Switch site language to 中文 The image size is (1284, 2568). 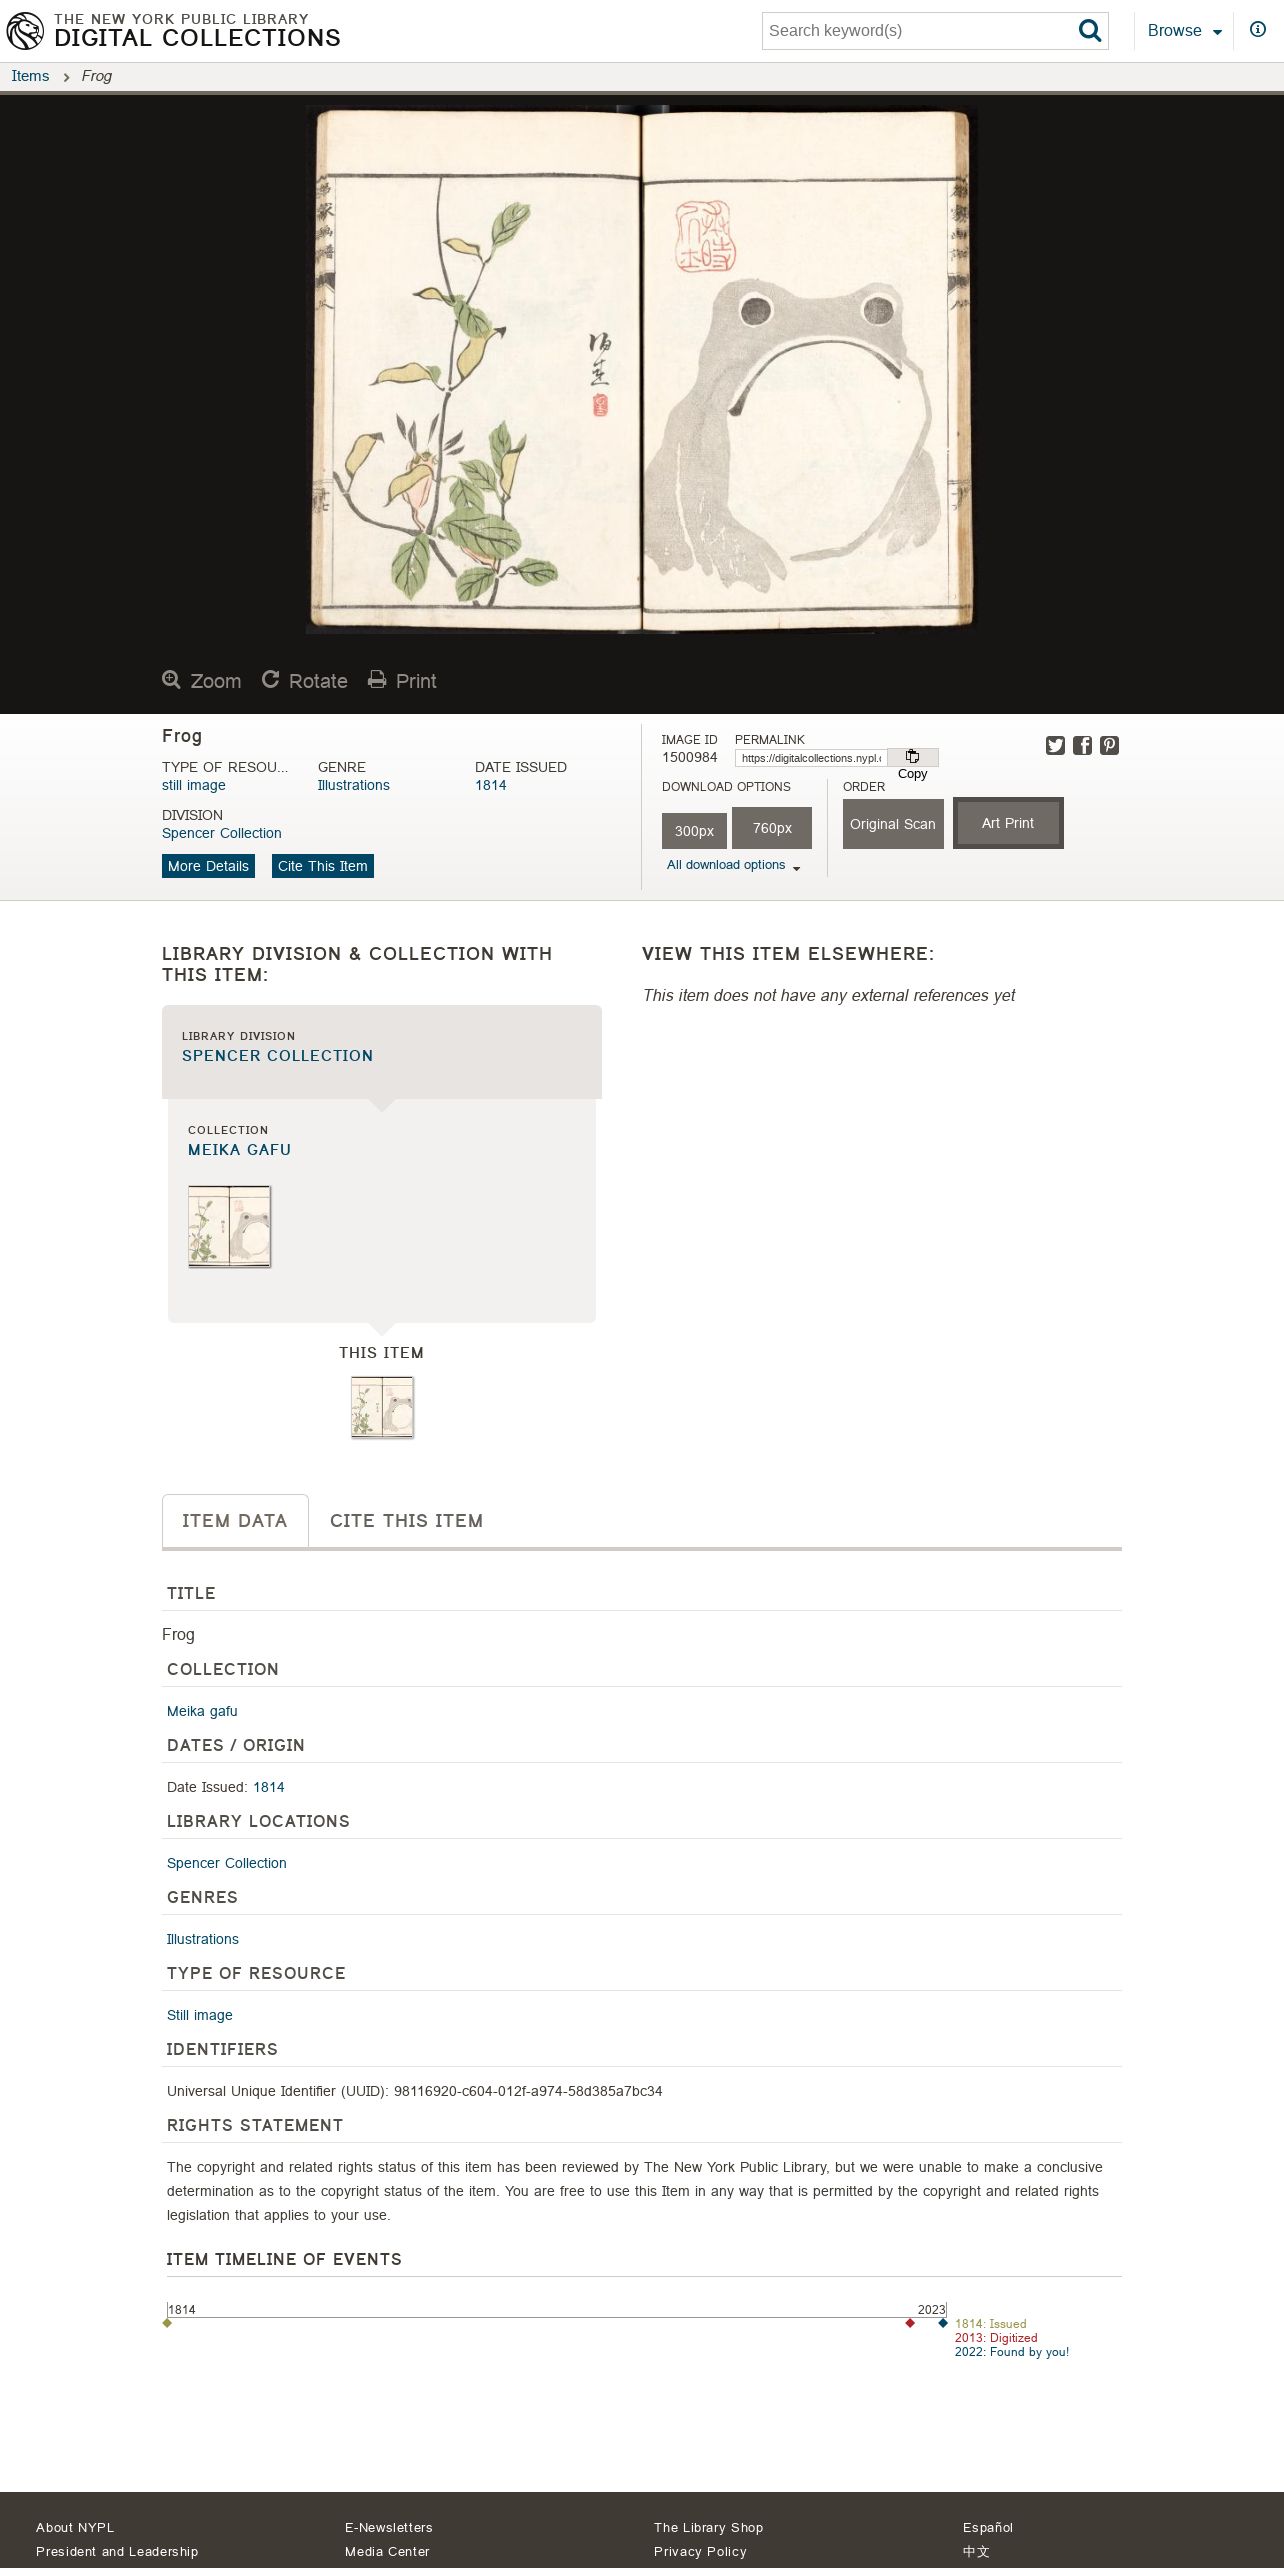[977, 2551]
